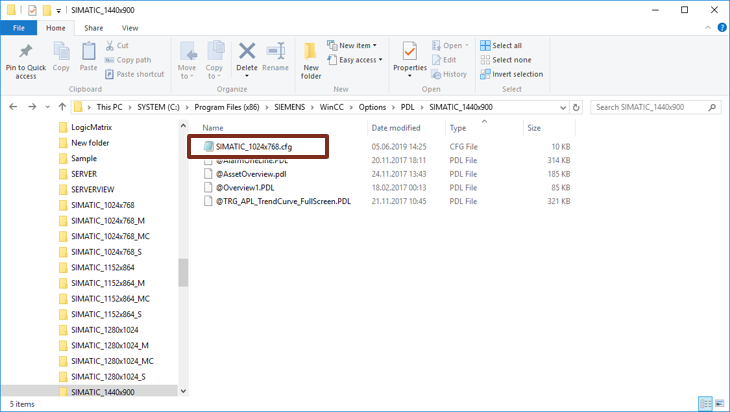The height and width of the screenshot is (412, 730).
Task: Click navigation pane scroll down arrow
Action: point(183,392)
